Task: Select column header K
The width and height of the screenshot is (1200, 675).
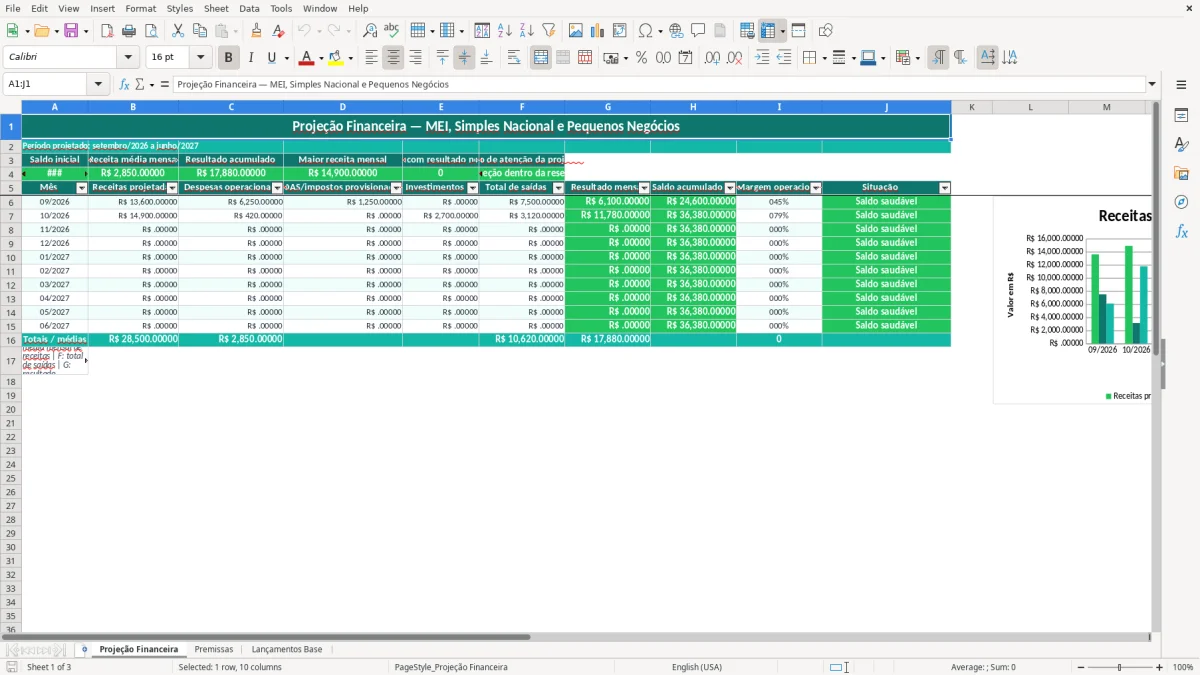Action: pyautogui.click(x=971, y=107)
